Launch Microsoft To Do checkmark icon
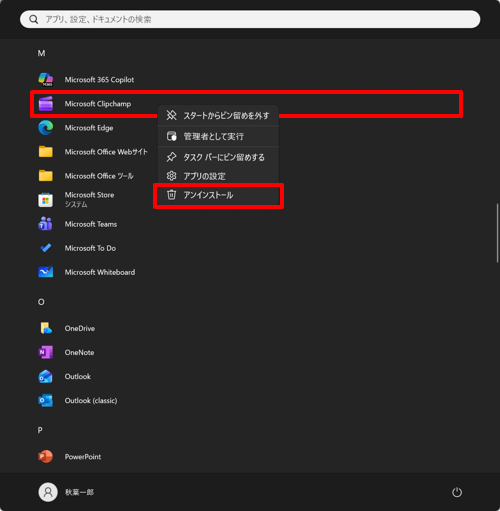This screenshot has width=500, height=511. coord(46,248)
